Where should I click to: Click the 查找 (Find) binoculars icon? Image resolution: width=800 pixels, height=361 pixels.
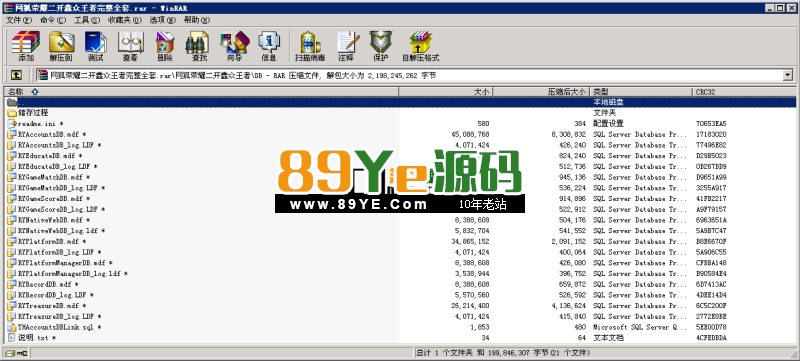click(199, 46)
